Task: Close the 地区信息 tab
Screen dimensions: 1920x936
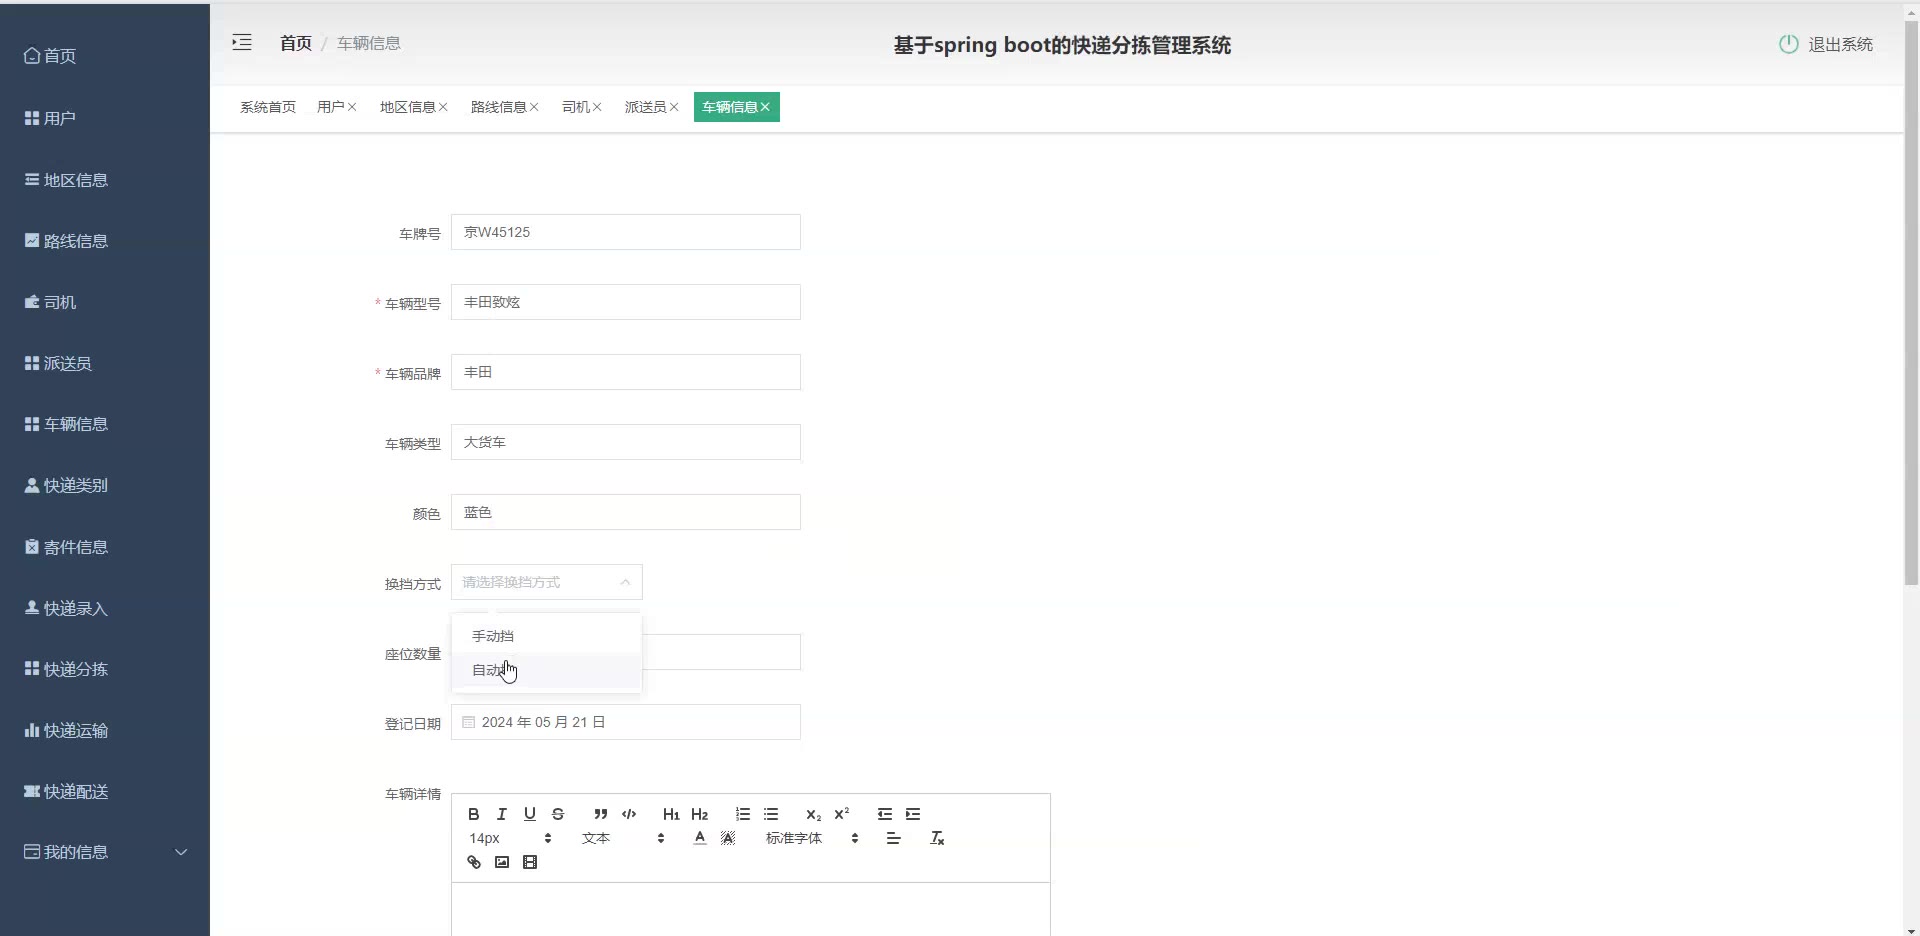Action: (x=443, y=107)
